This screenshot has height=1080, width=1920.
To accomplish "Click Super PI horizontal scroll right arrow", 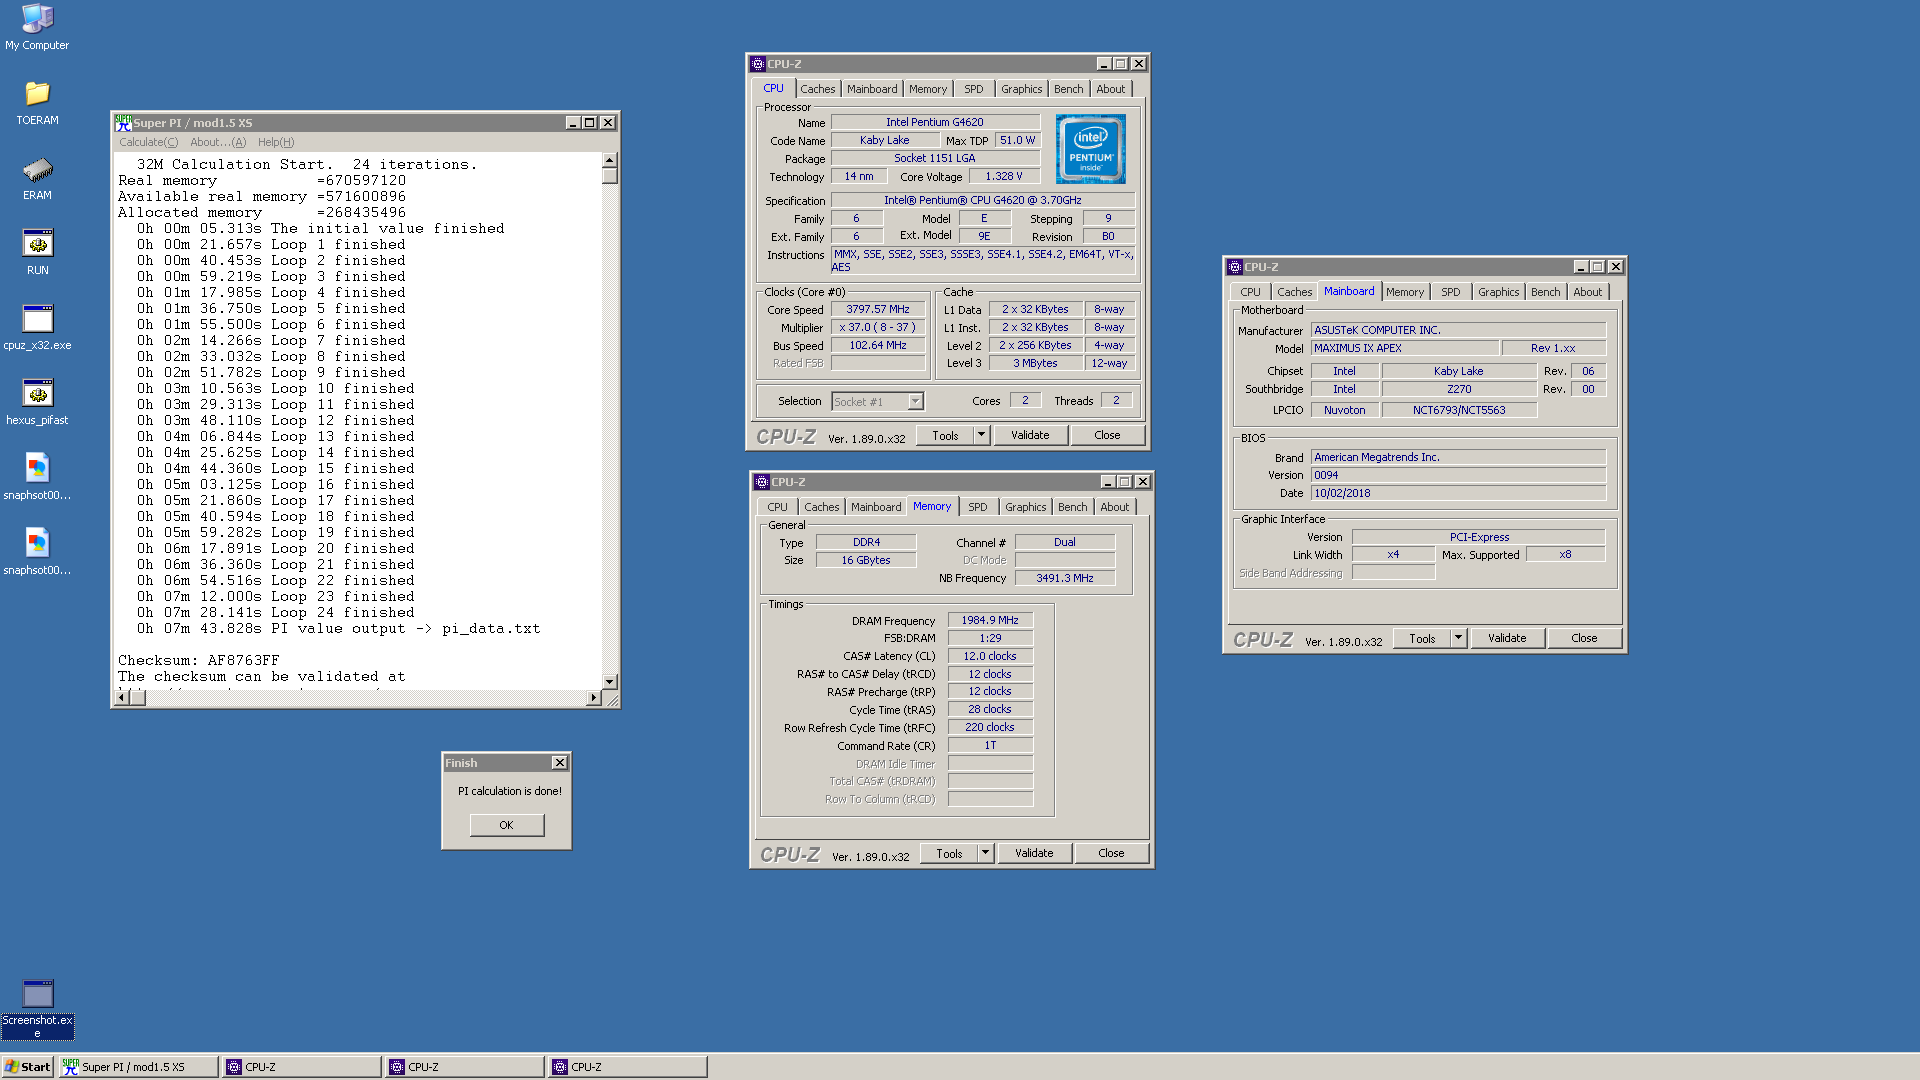I will [594, 698].
